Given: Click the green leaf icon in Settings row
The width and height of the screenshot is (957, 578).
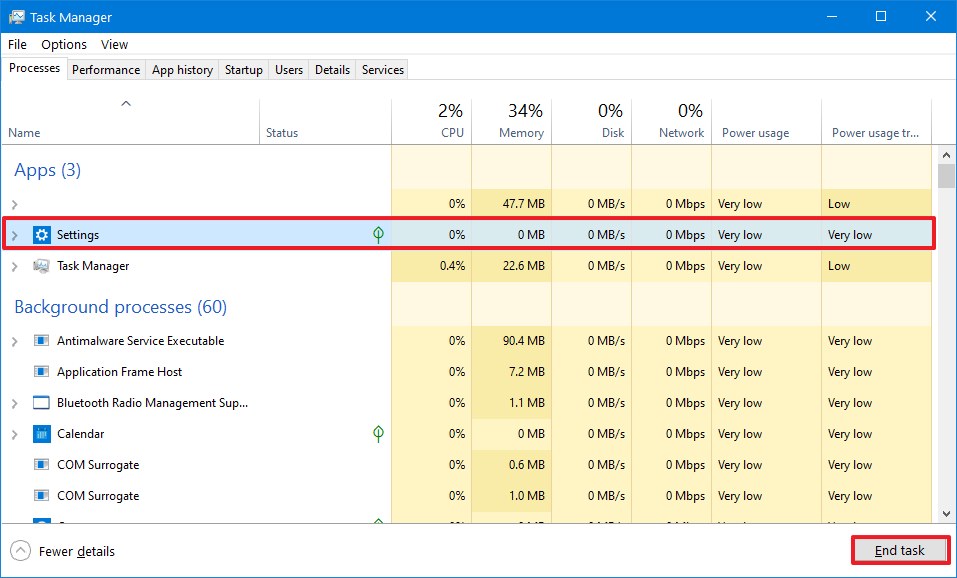Looking at the screenshot, I should click(378, 234).
